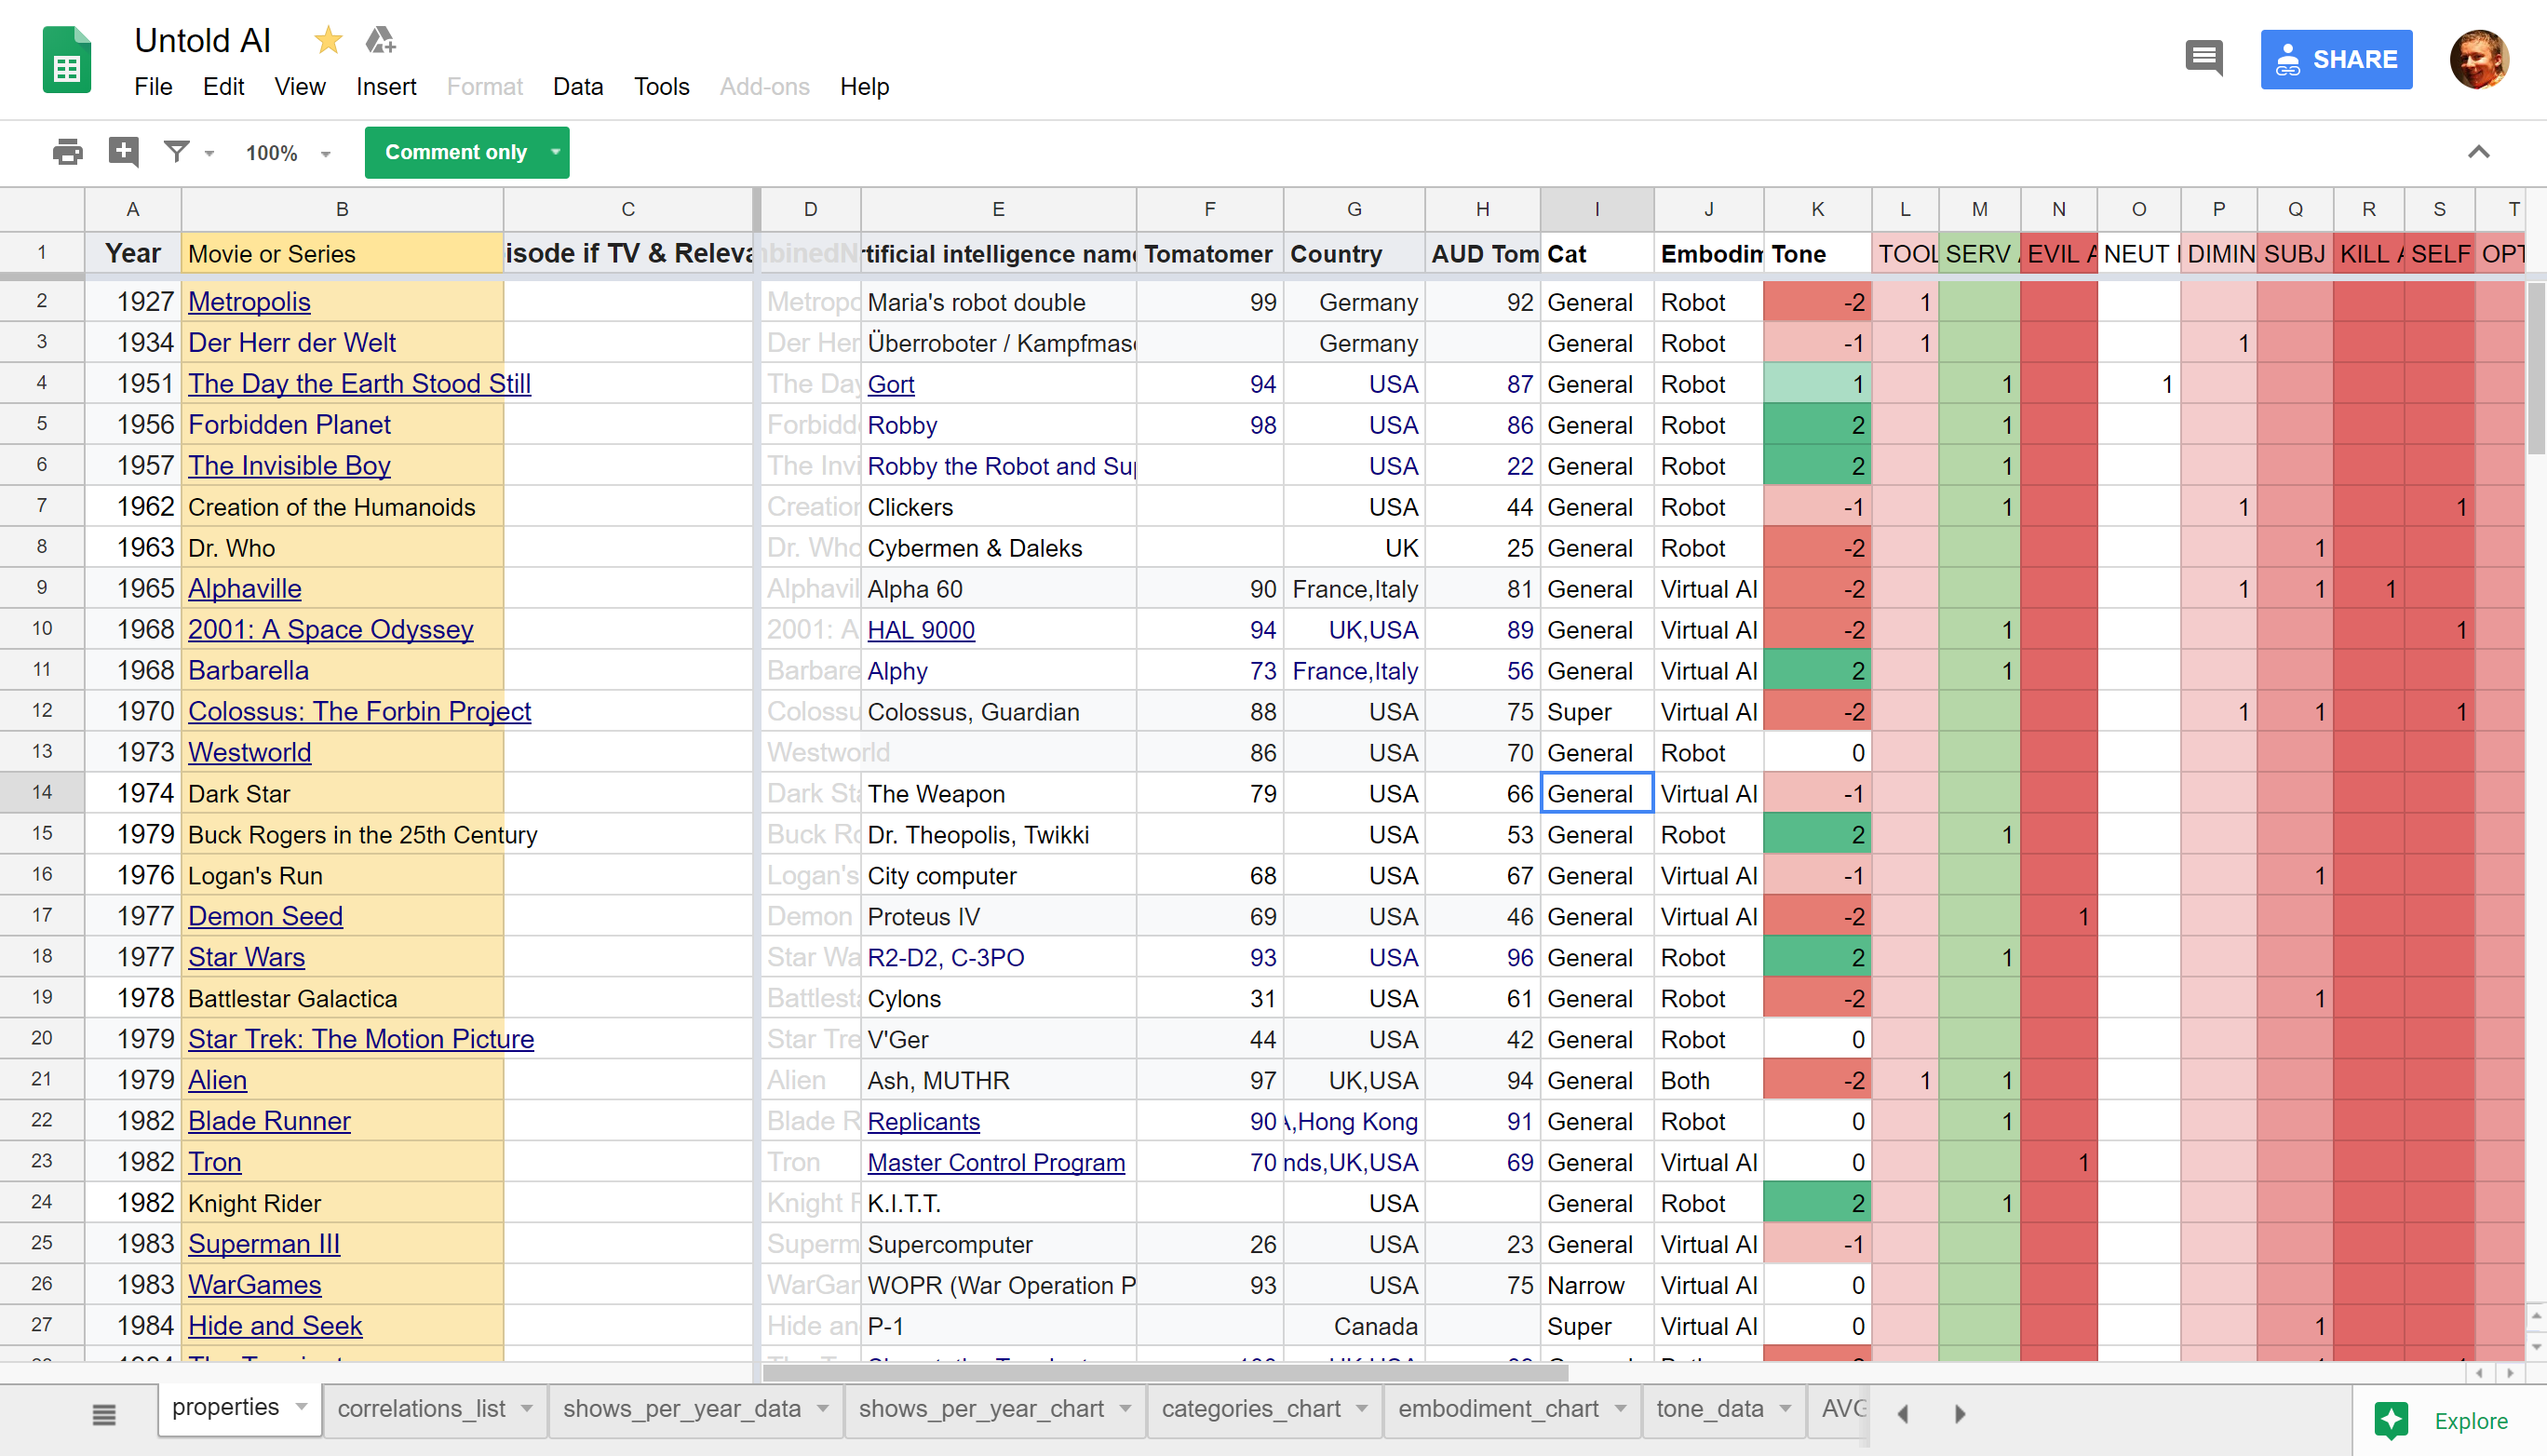Select the green Tone cell for Star Wars
This screenshot has height=1456, width=2547.
(1816, 957)
